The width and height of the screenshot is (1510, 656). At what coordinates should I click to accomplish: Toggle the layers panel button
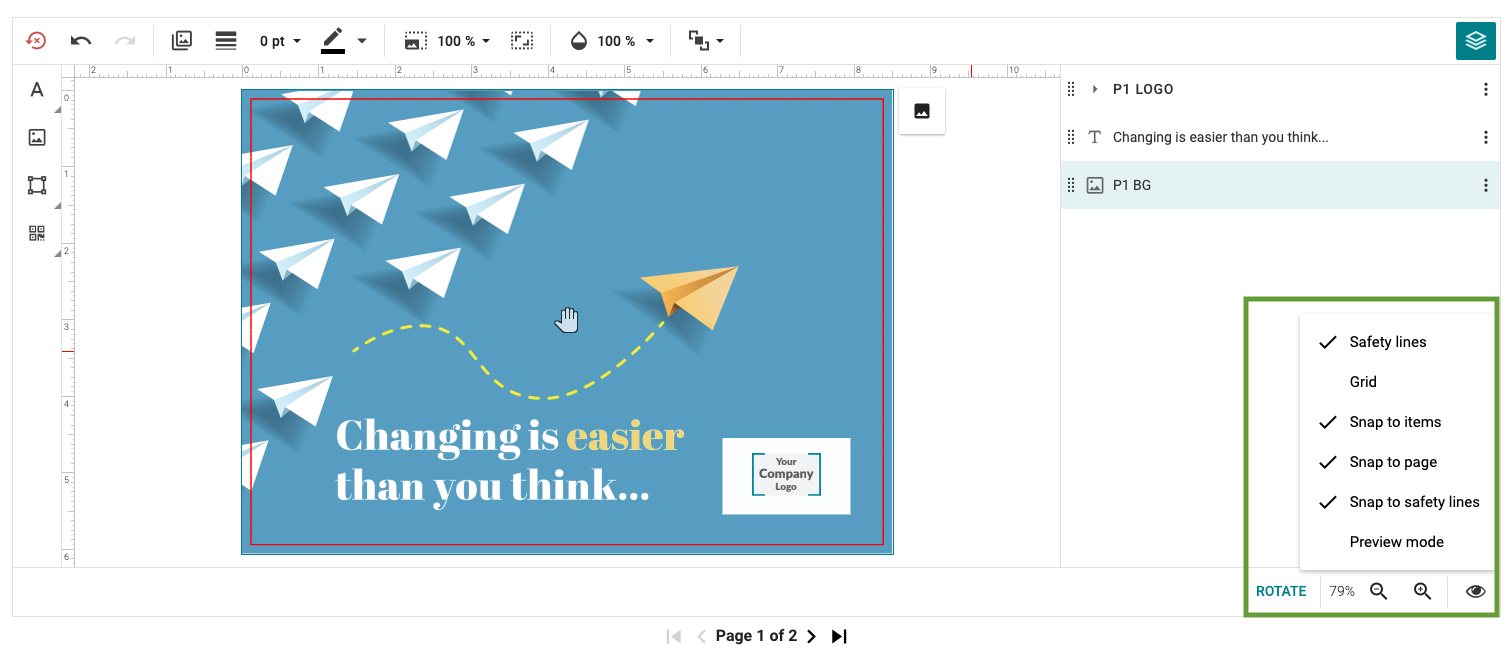pos(1475,41)
